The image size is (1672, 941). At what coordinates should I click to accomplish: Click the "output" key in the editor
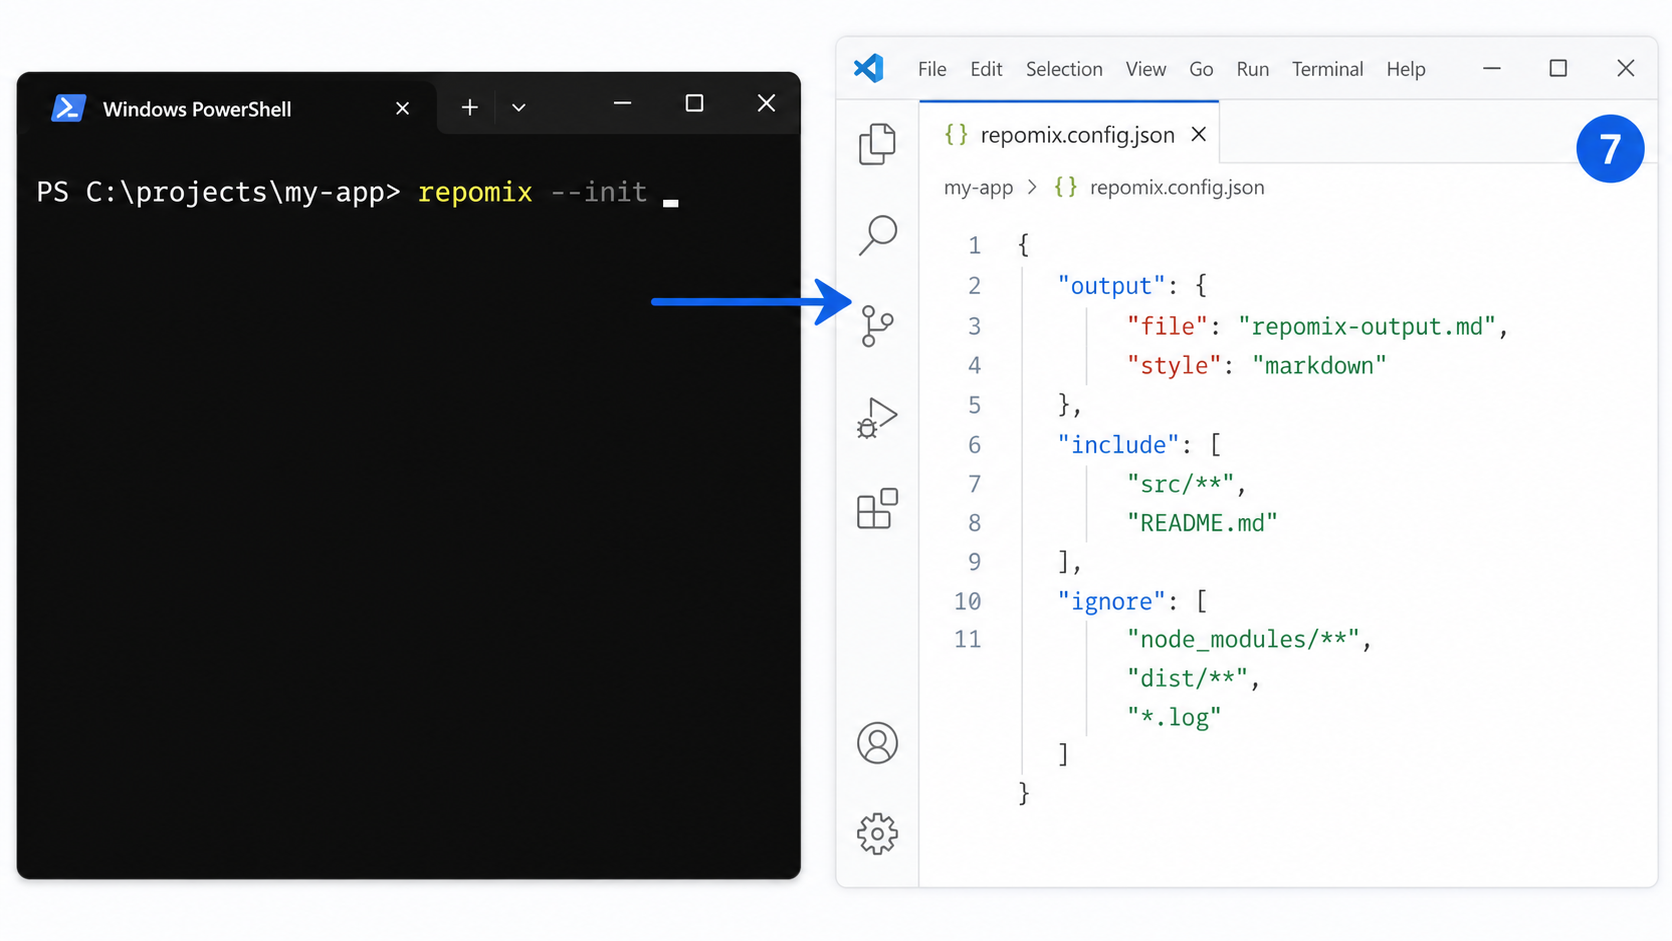[x=1111, y=286]
